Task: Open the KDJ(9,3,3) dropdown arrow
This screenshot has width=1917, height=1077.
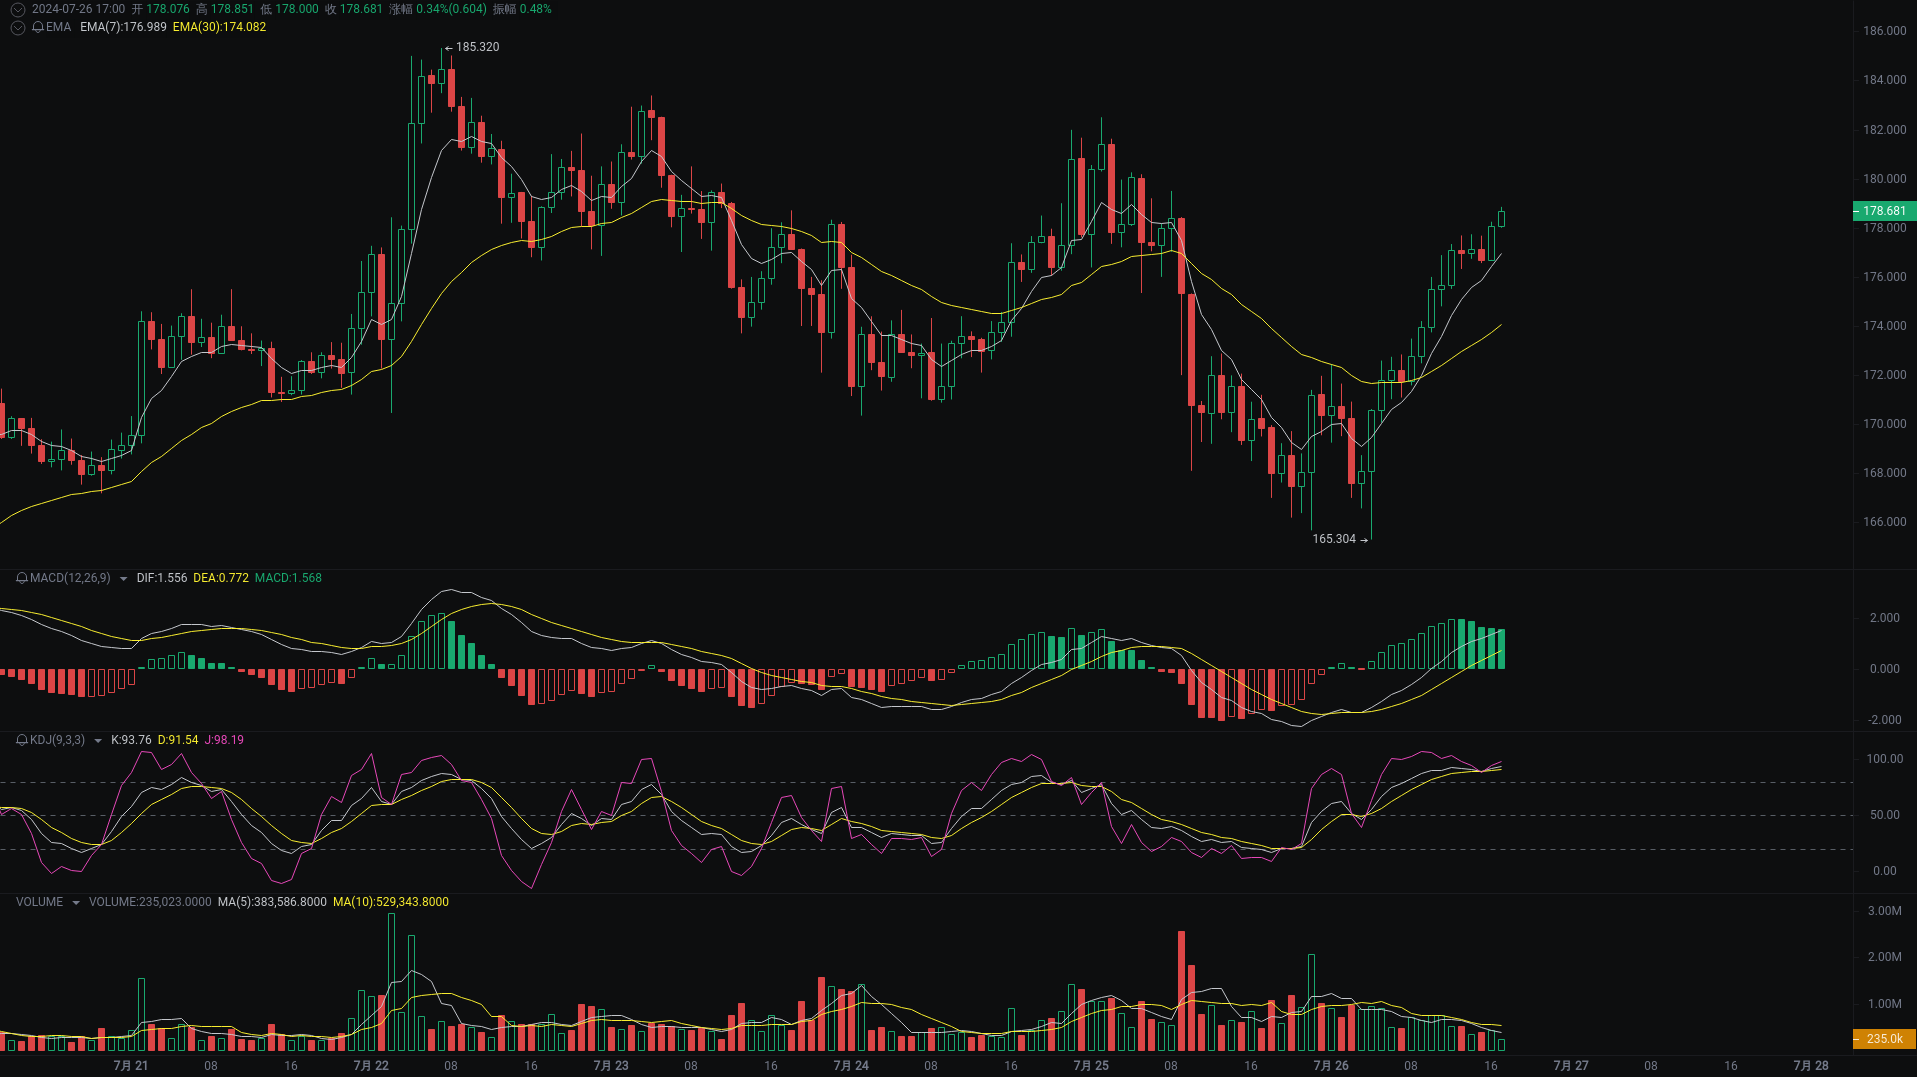Action: (x=98, y=740)
